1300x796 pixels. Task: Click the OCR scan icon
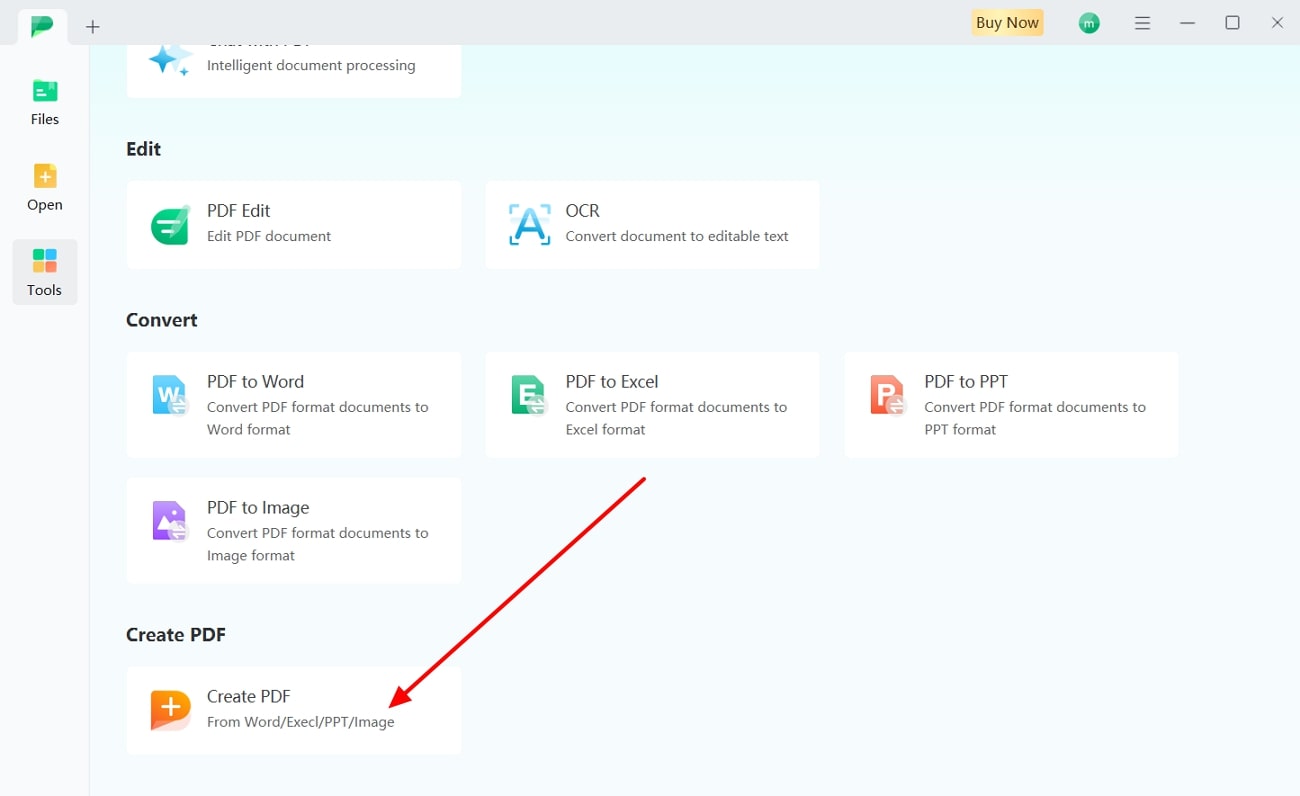pyautogui.click(x=529, y=225)
